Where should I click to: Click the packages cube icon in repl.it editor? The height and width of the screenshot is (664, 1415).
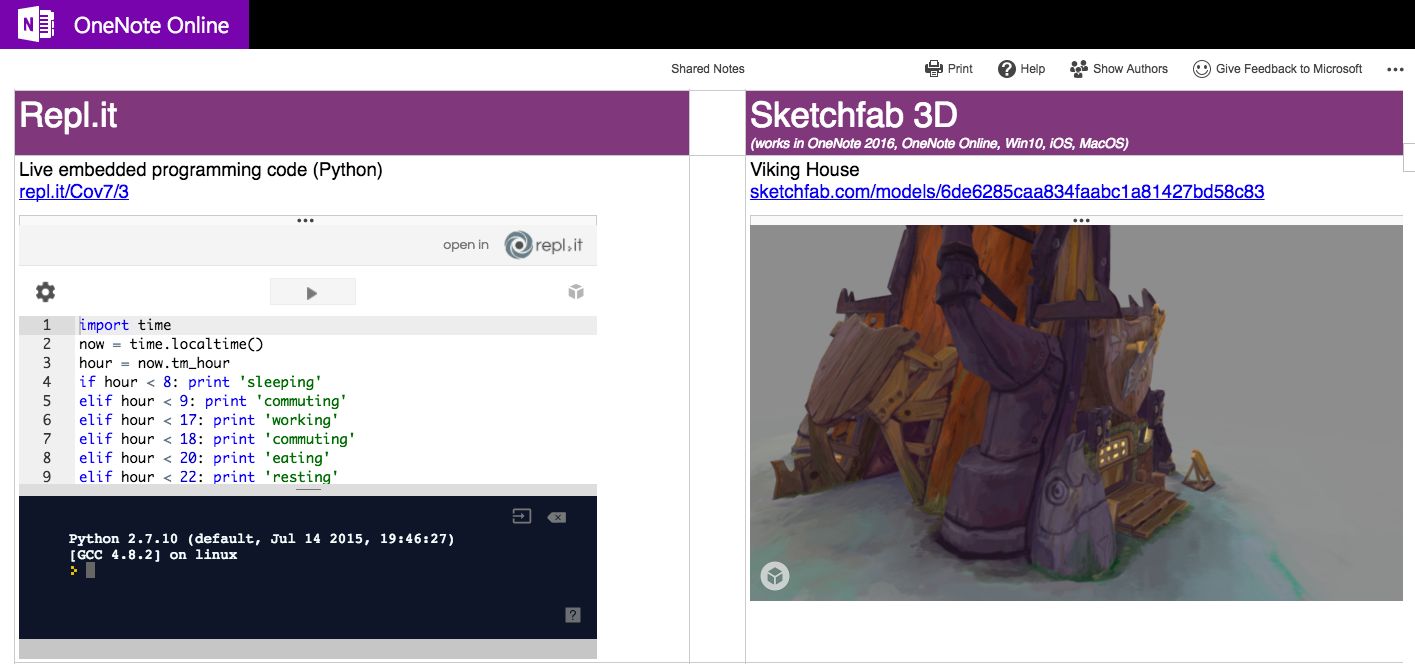point(575,292)
